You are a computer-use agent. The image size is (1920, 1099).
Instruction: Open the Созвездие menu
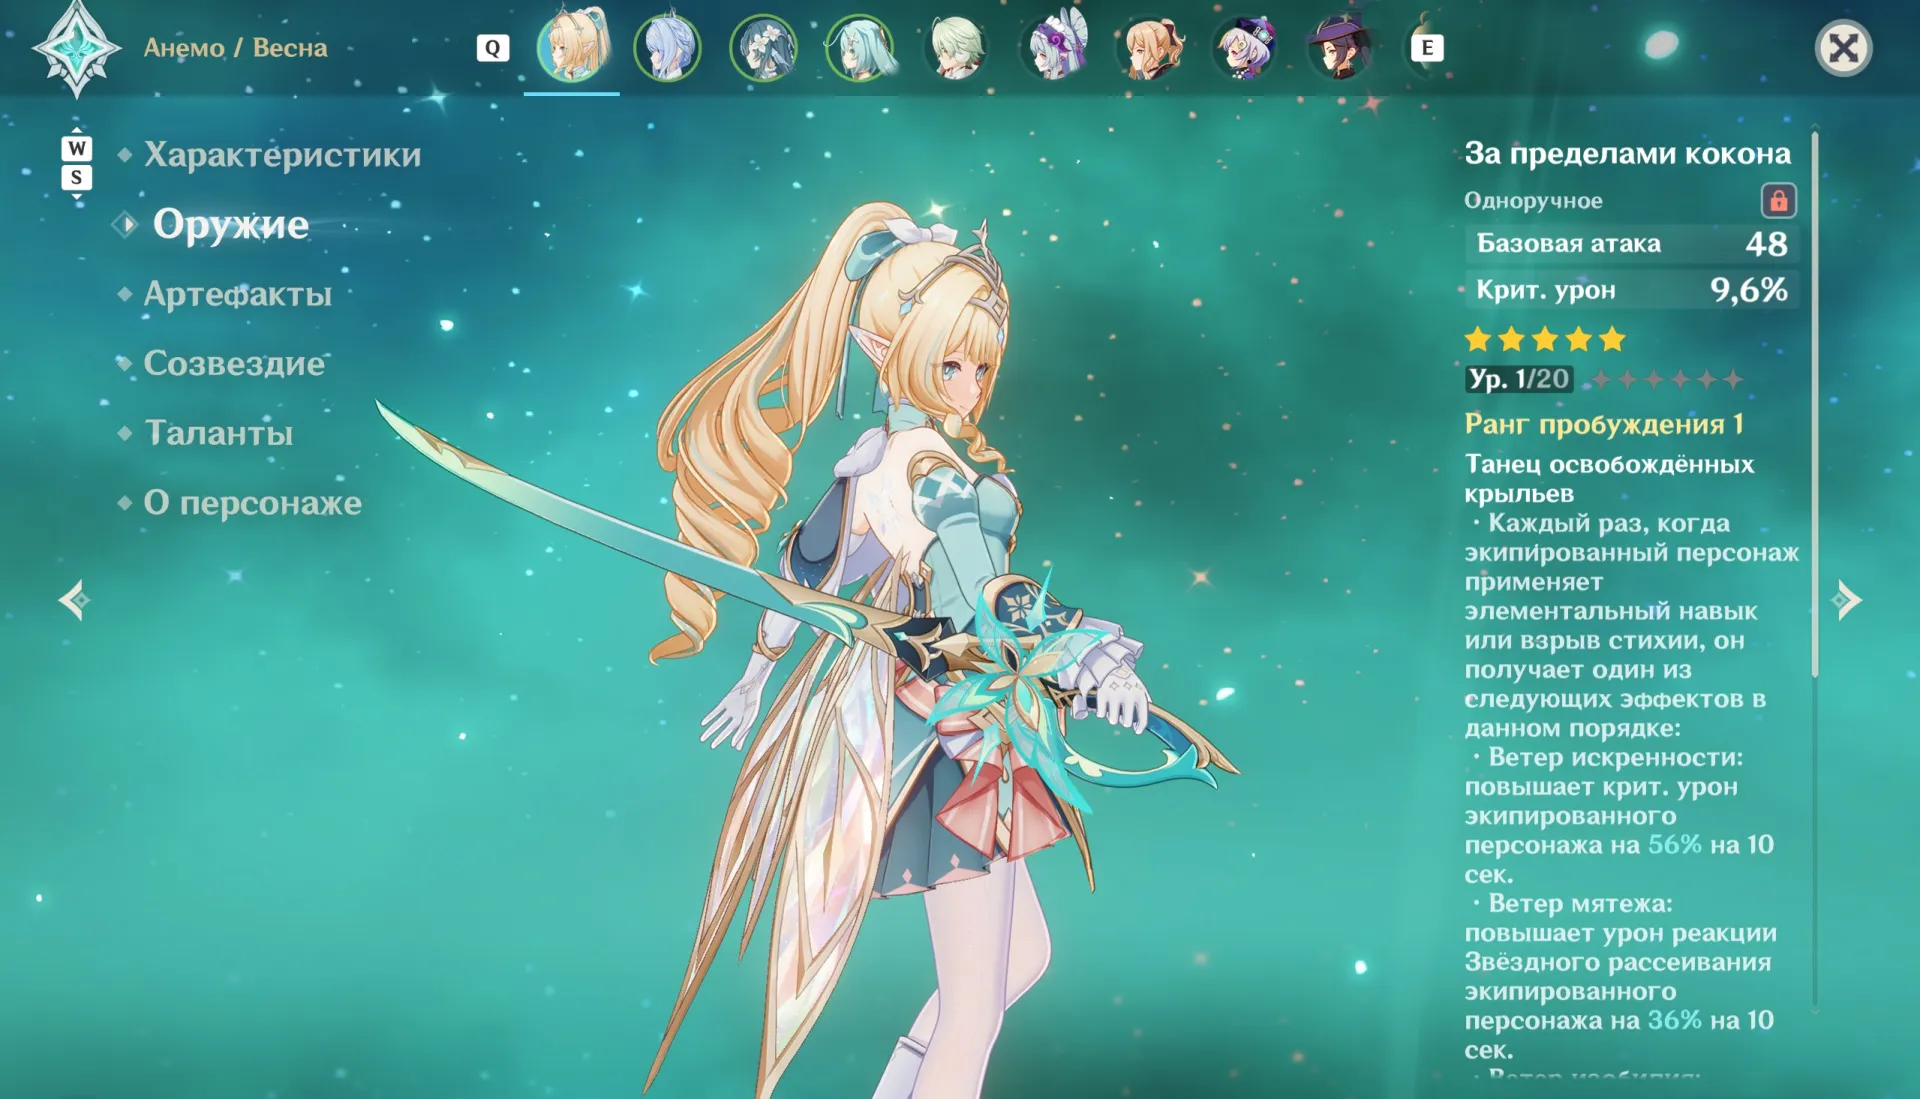tap(234, 363)
